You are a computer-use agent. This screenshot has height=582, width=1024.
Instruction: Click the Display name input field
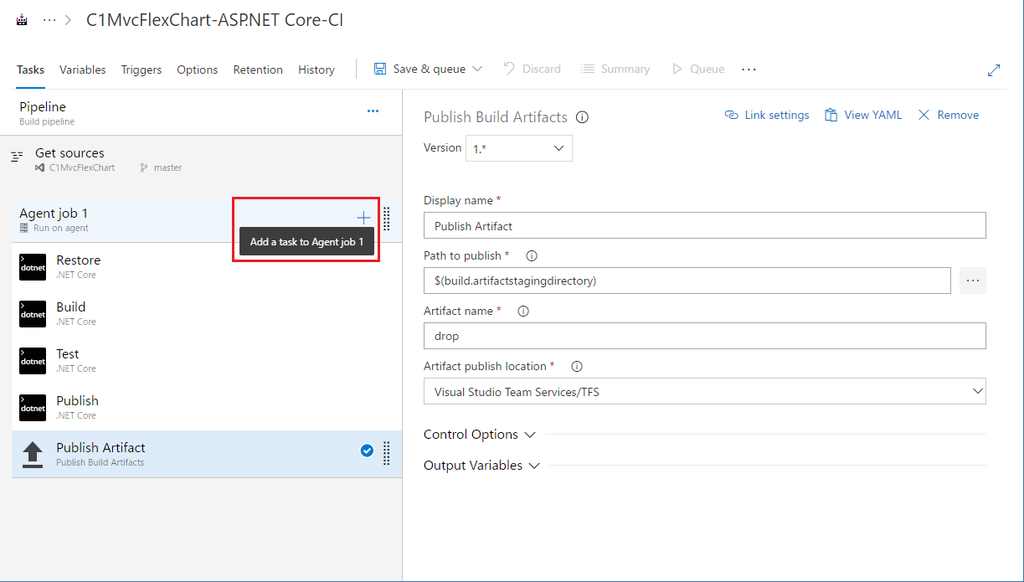[x=705, y=226]
